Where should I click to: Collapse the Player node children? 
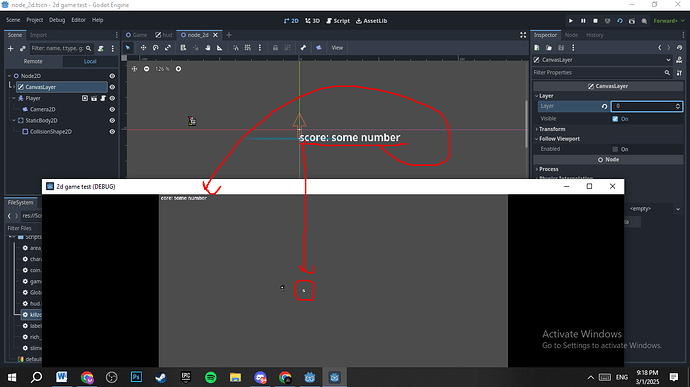(x=14, y=98)
